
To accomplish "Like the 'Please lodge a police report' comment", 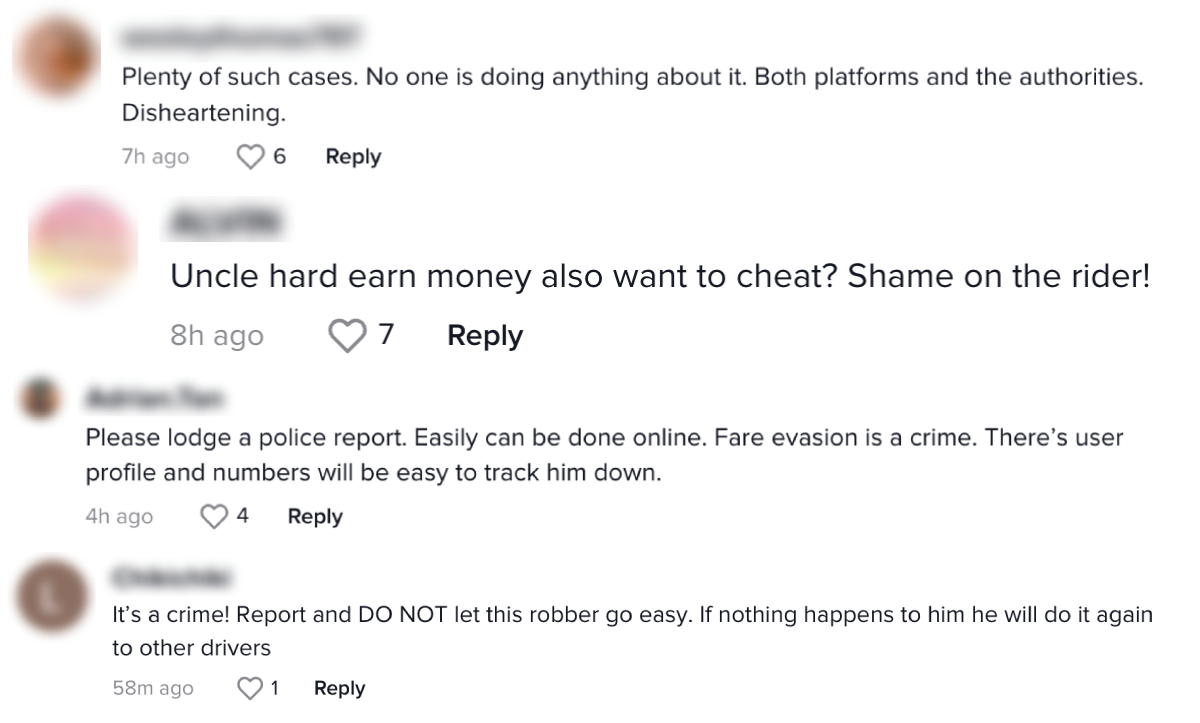I will (214, 517).
